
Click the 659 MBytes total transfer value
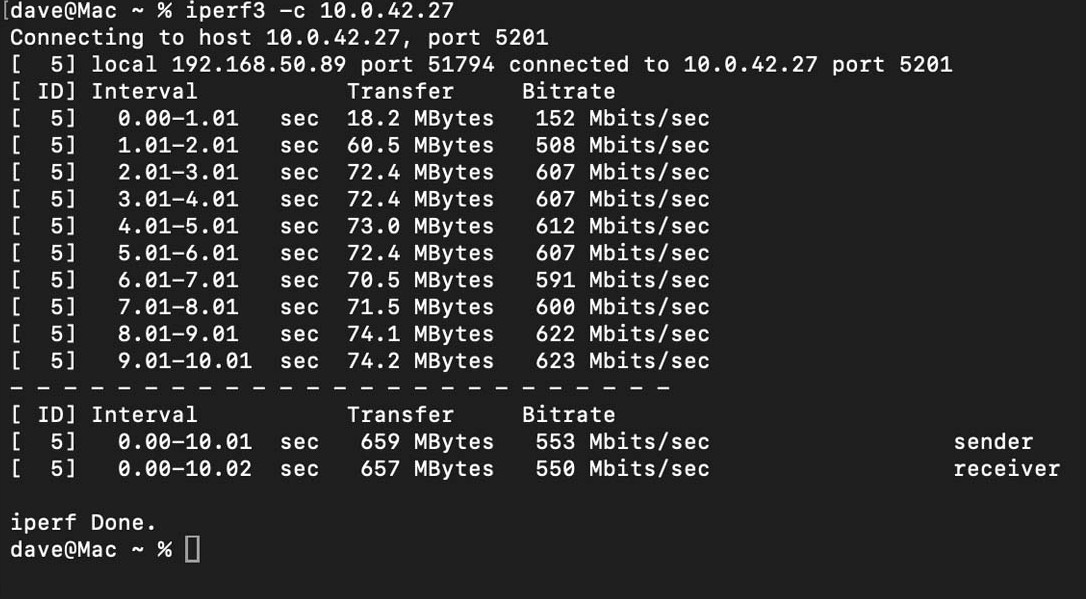(x=427, y=442)
